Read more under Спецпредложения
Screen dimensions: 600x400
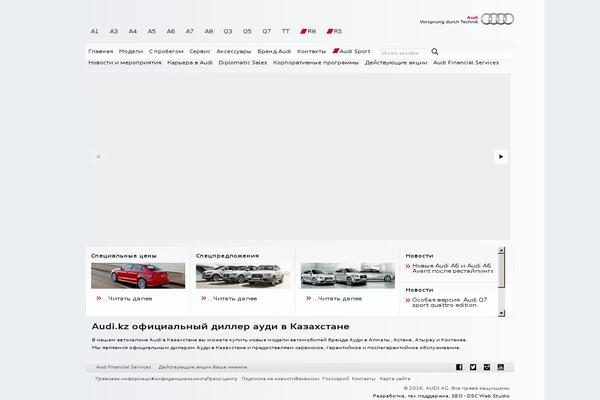pyautogui.click(x=230, y=299)
